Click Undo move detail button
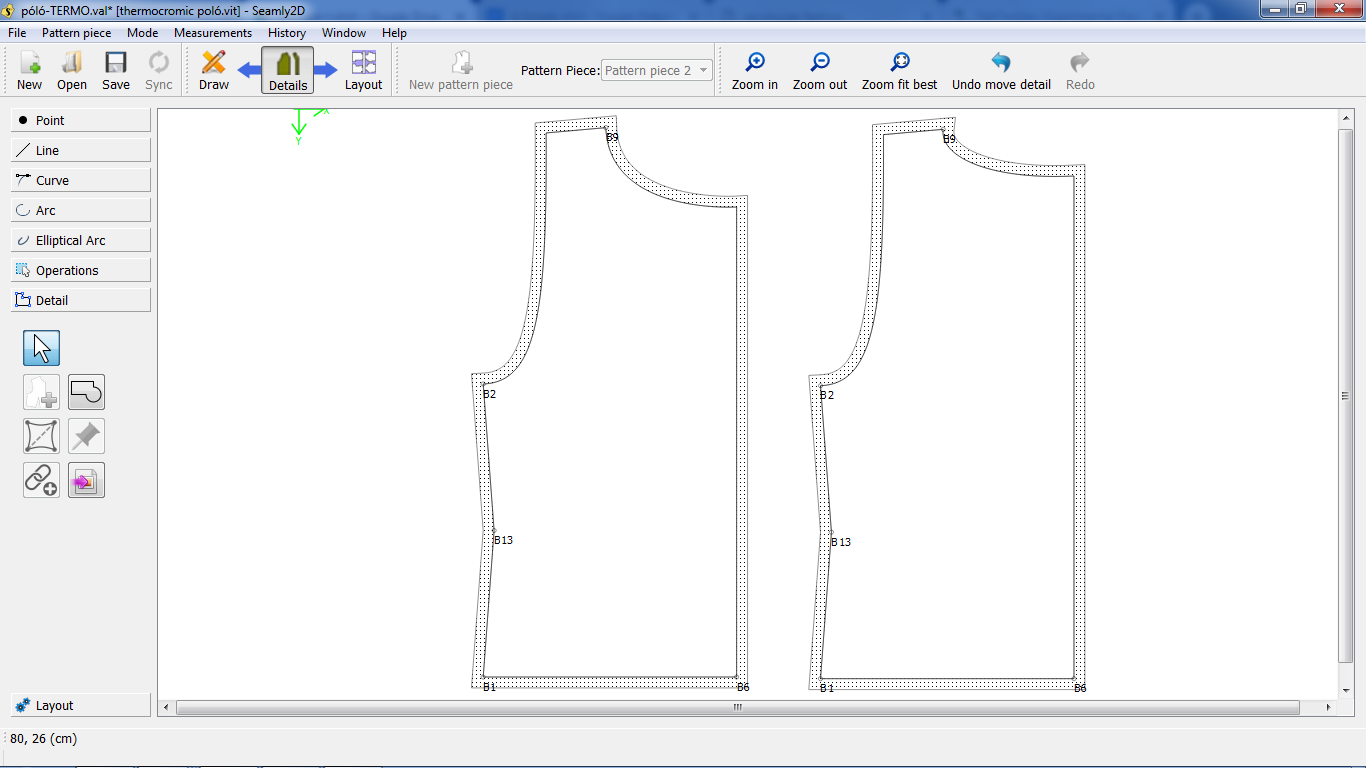The height and width of the screenshot is (768, 1366). click(x=1001, y=71)
